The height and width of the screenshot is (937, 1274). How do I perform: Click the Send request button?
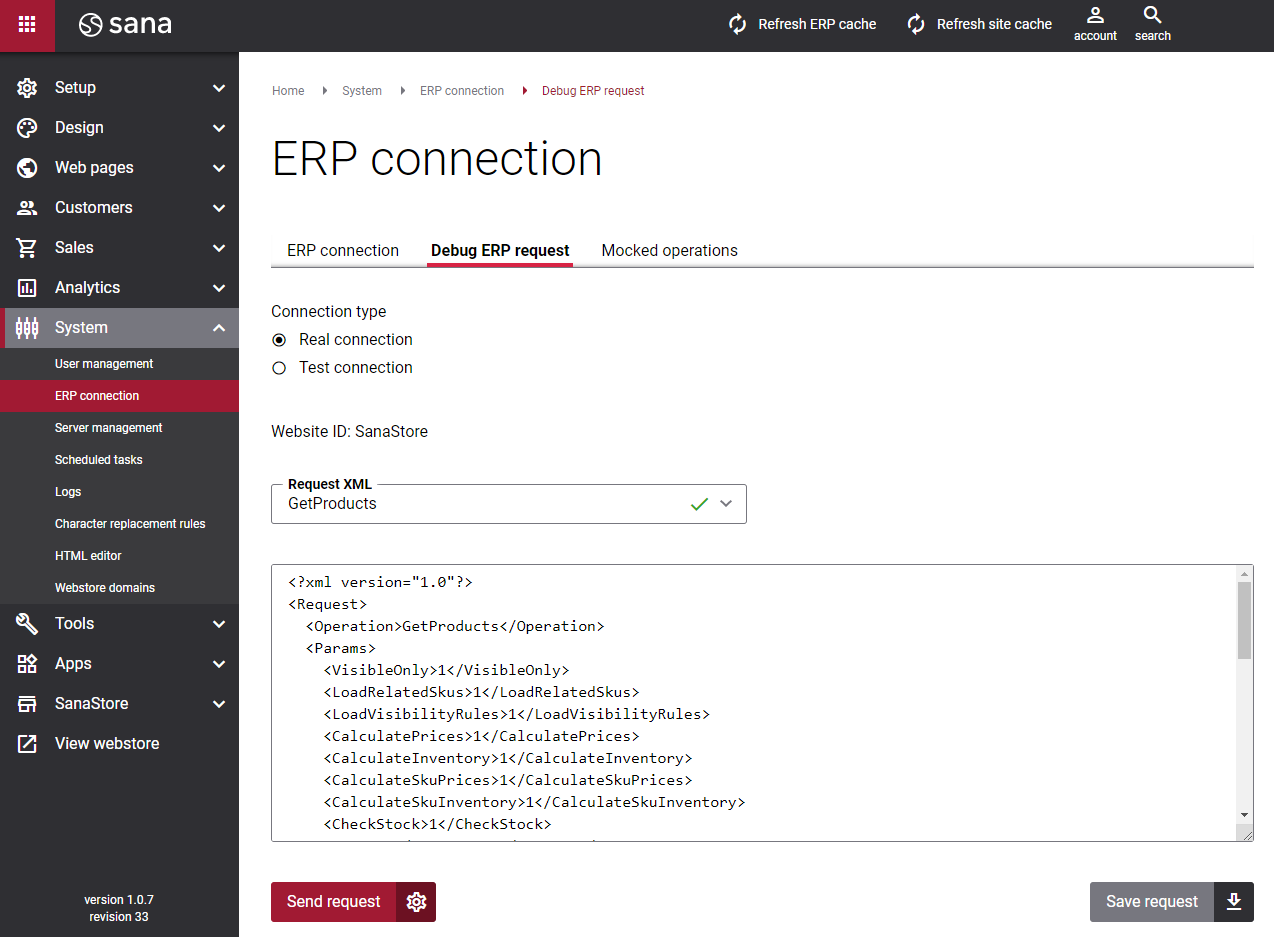click(333, 902)
